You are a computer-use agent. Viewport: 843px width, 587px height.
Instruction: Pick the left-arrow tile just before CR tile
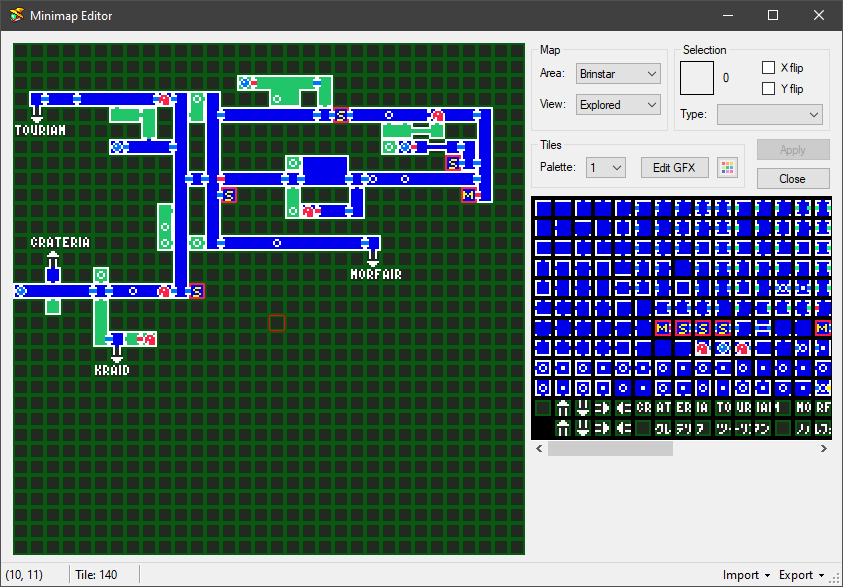pyautogui.click(x=623, y=408)
